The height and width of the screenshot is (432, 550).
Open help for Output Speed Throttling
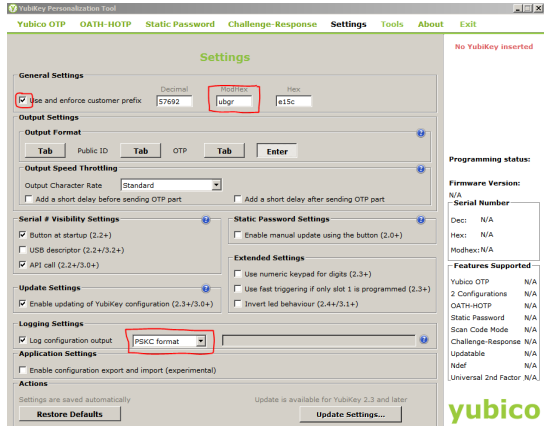(x=421, y=169)
